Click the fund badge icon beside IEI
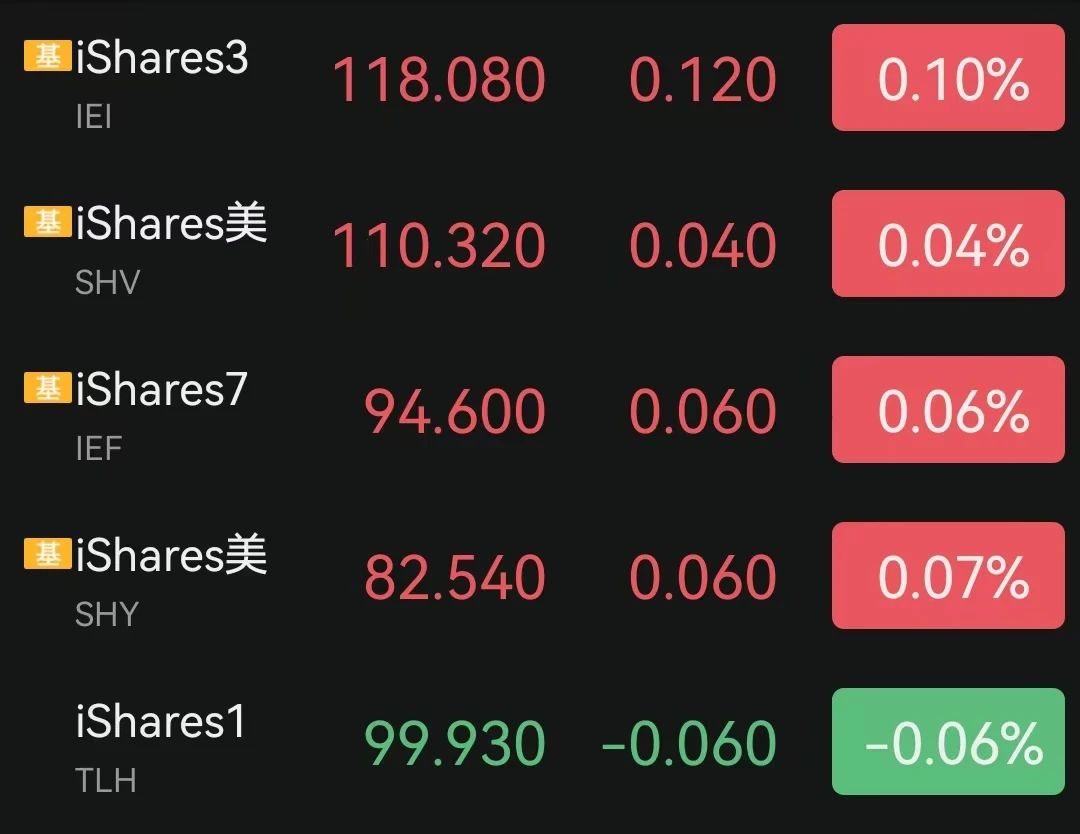Screen dimensions: 1080x834 click(48, 56)
